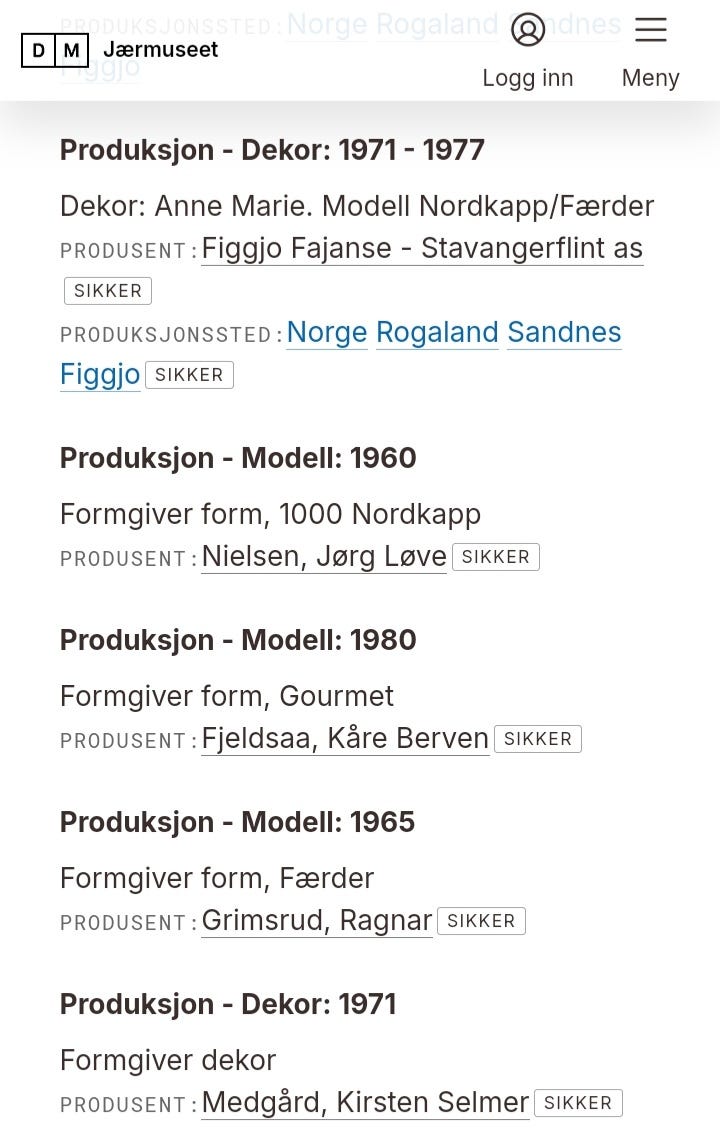Select the Produksjon - Modell: 1960 heading
This screenshot has height=1145, width=720.
pos(238,458)
